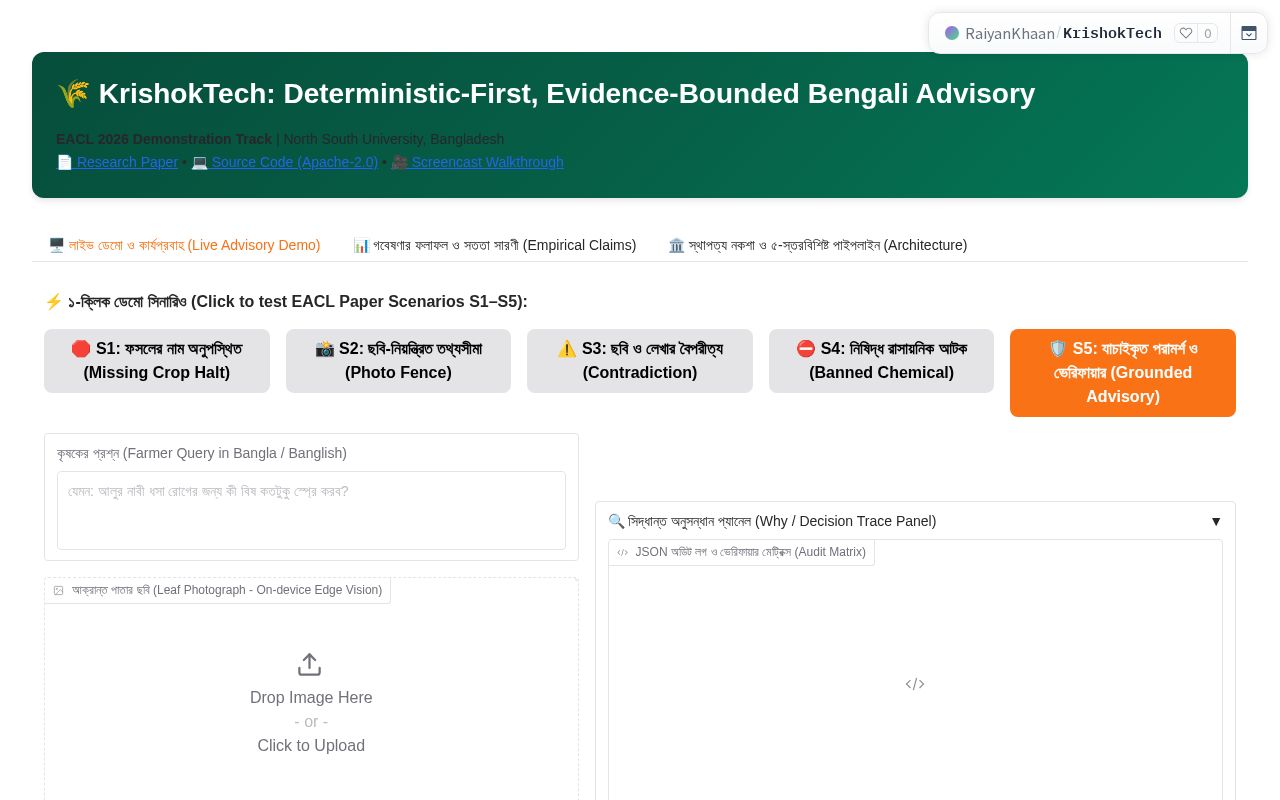Switch to the Live Advisory Demo tab
The height and width of the screenshot is (800, 1280).
coord(184,245)
